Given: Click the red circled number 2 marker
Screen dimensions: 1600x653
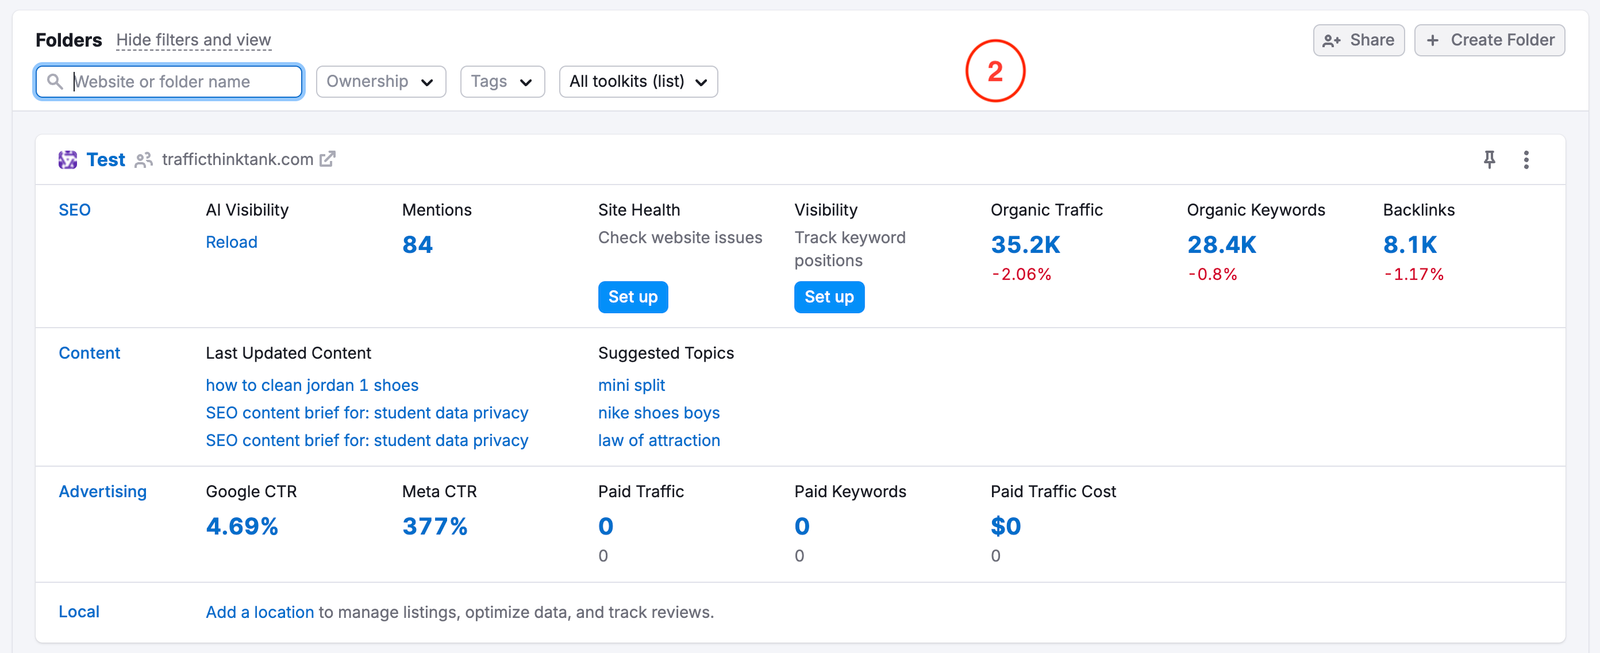Looking at the screenshot, I should click(x=995, y=71).
